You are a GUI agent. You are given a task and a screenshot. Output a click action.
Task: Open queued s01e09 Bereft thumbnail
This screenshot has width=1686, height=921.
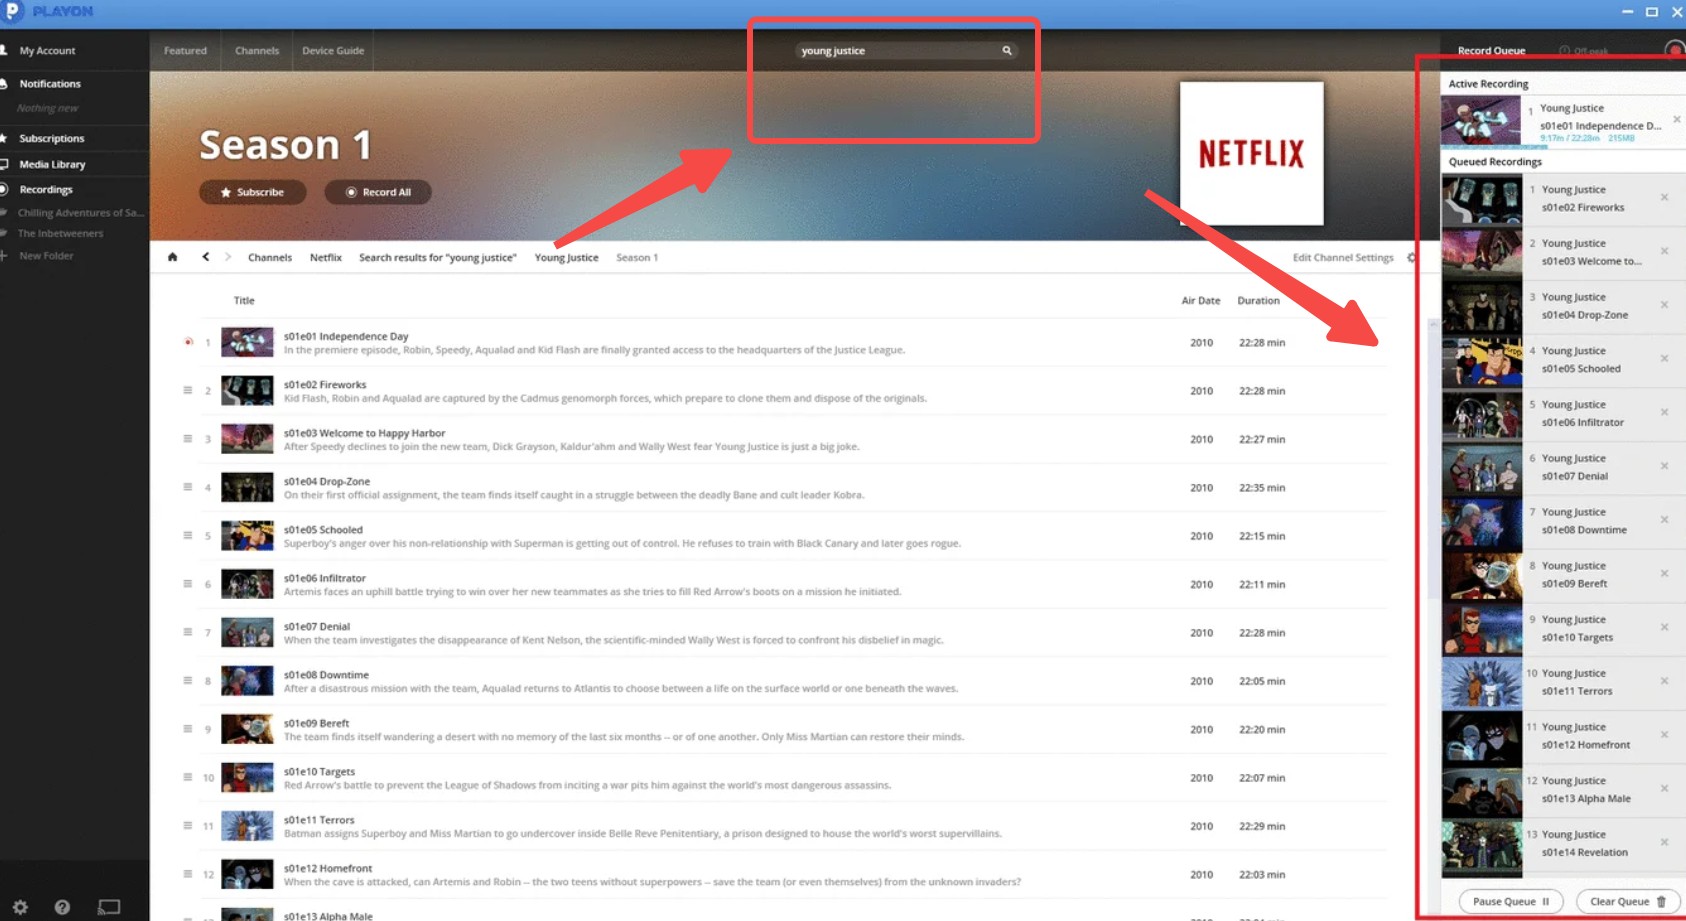click(x=1482, y=575)
